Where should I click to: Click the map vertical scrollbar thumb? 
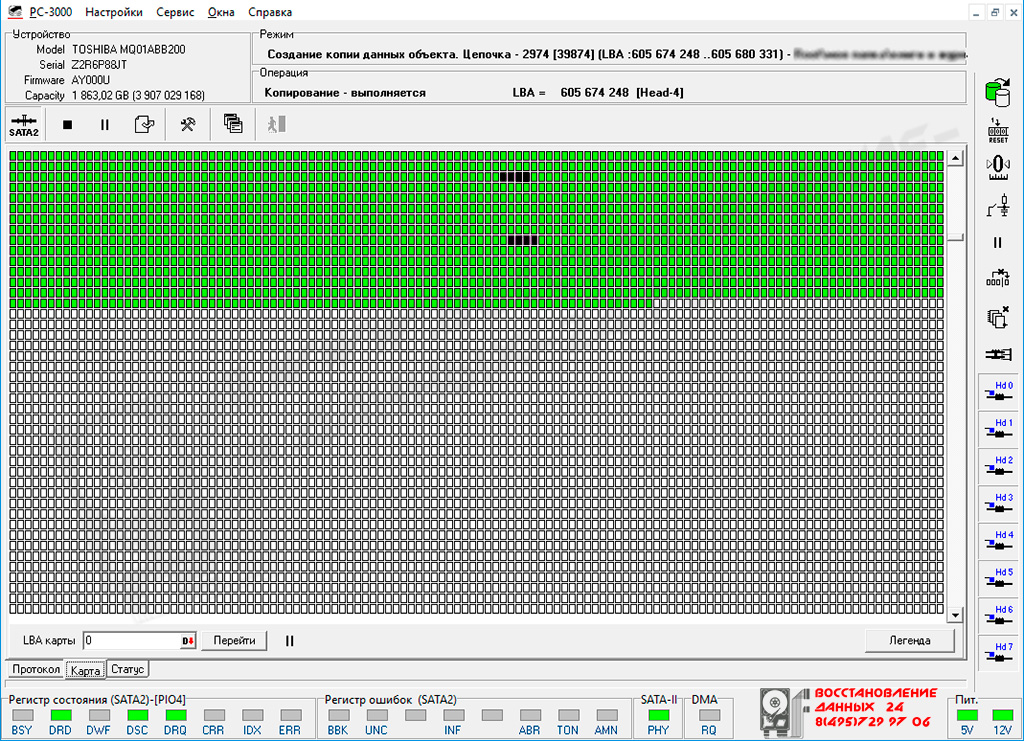tap(955, 237)
